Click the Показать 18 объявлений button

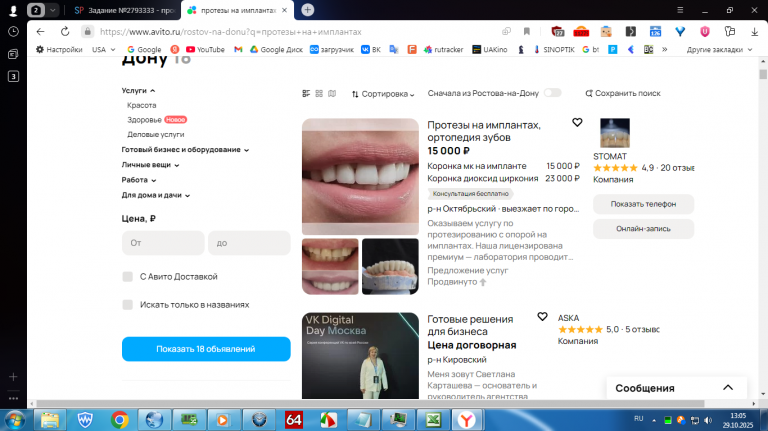click(x=206, y=349)
